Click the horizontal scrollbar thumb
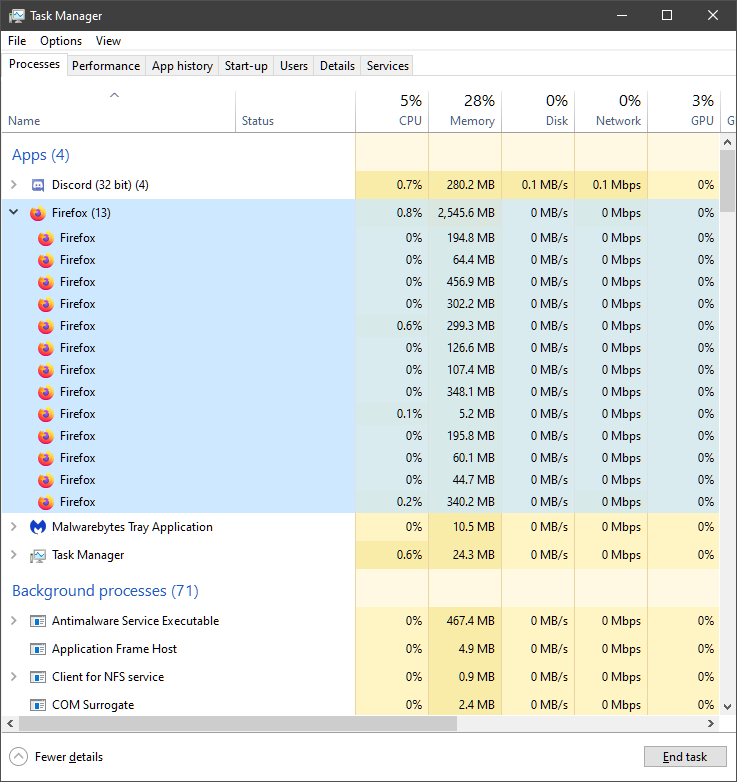Viewport: 737px width, 782px height. pos(238,723)
